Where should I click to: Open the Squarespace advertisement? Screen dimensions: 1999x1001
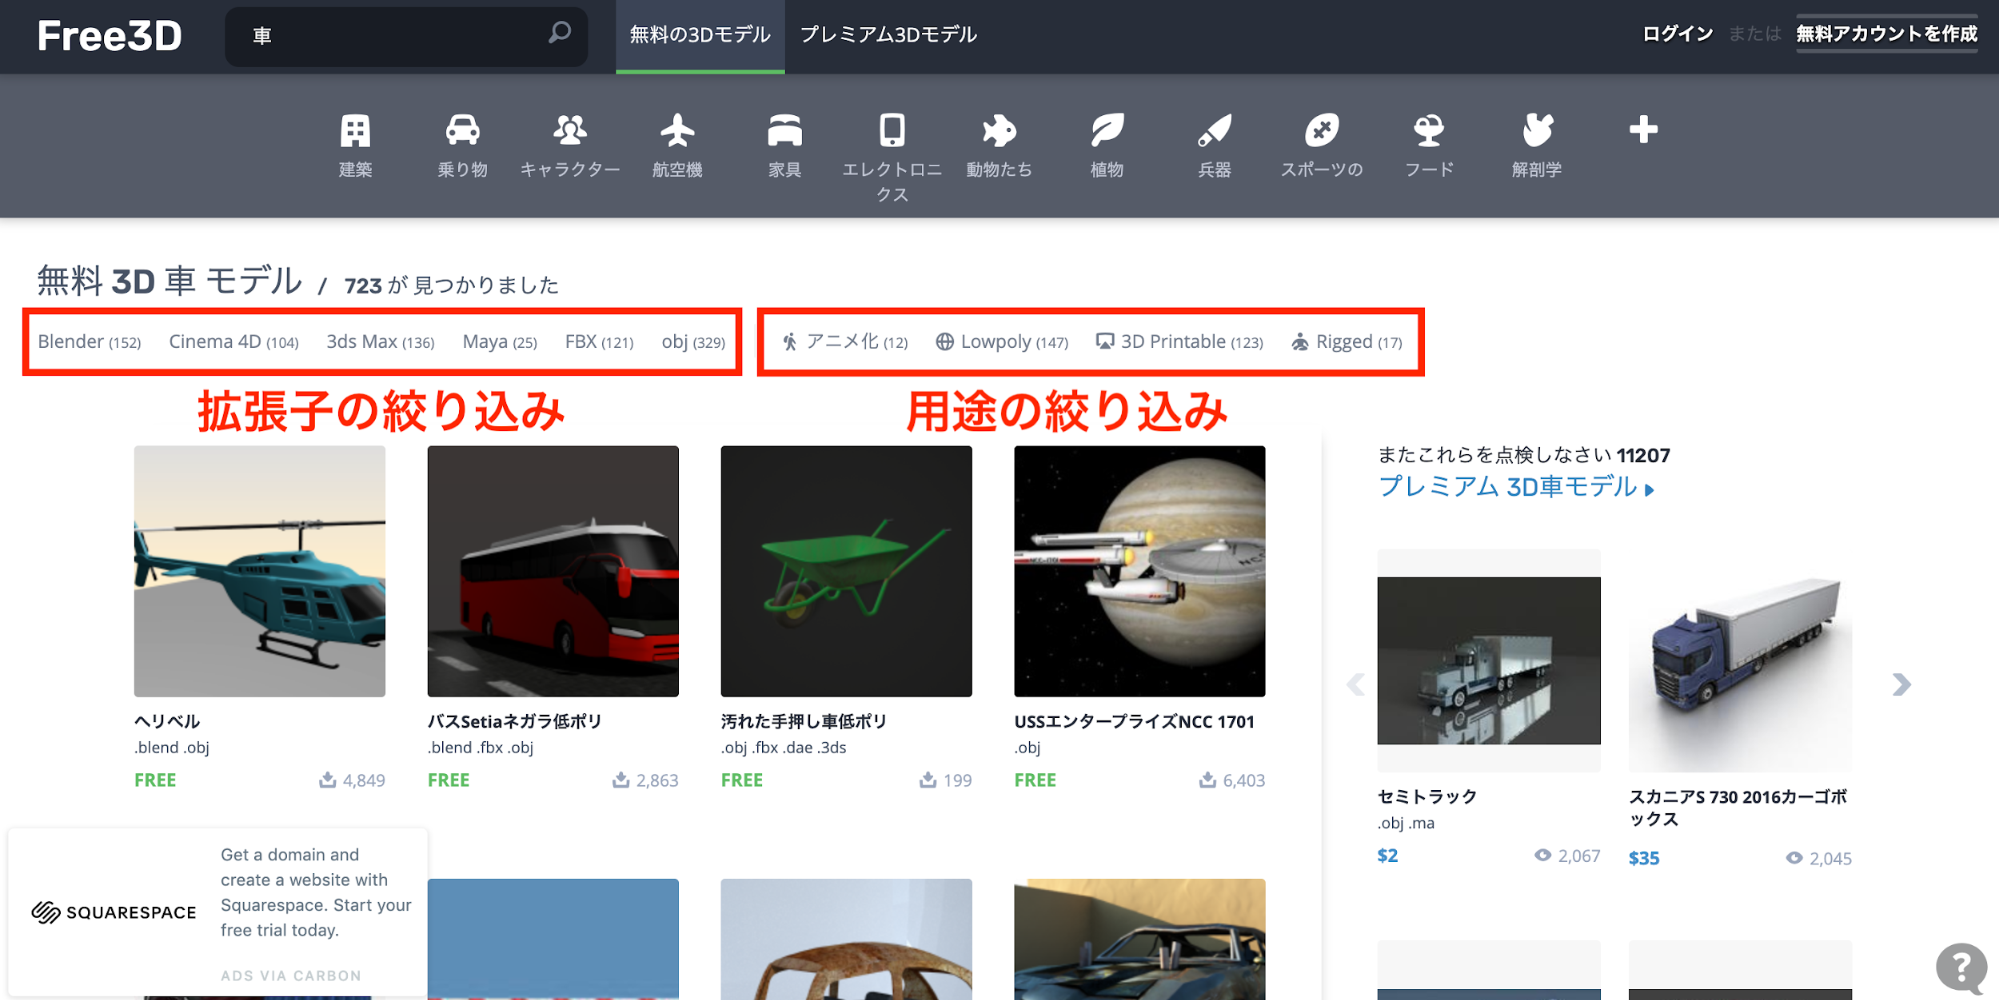pos(219,911)
